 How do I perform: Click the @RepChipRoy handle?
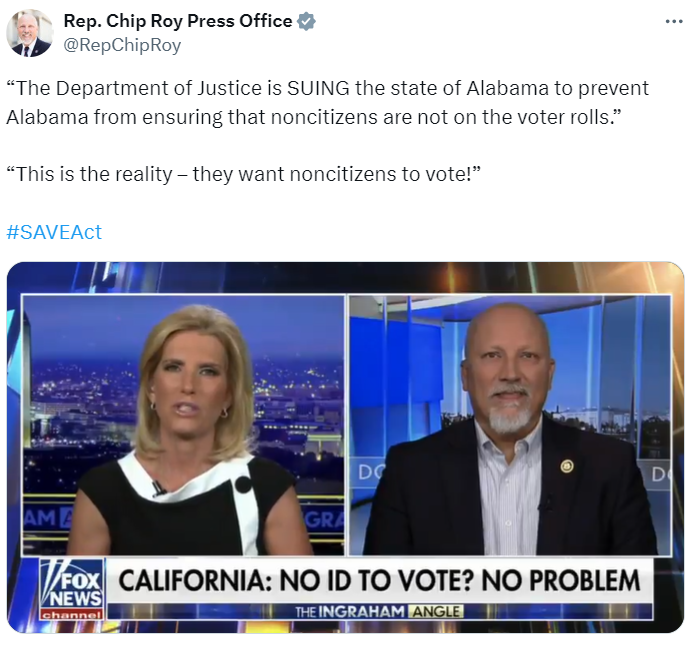(122, 45)
